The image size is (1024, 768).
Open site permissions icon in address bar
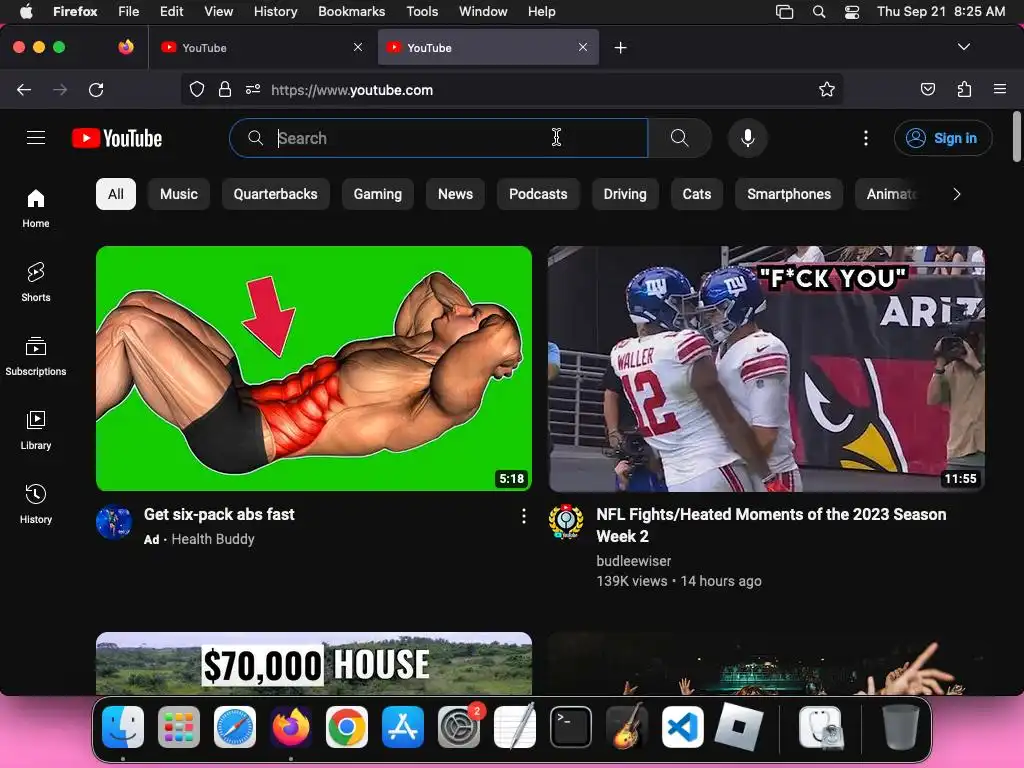[253, 89]
